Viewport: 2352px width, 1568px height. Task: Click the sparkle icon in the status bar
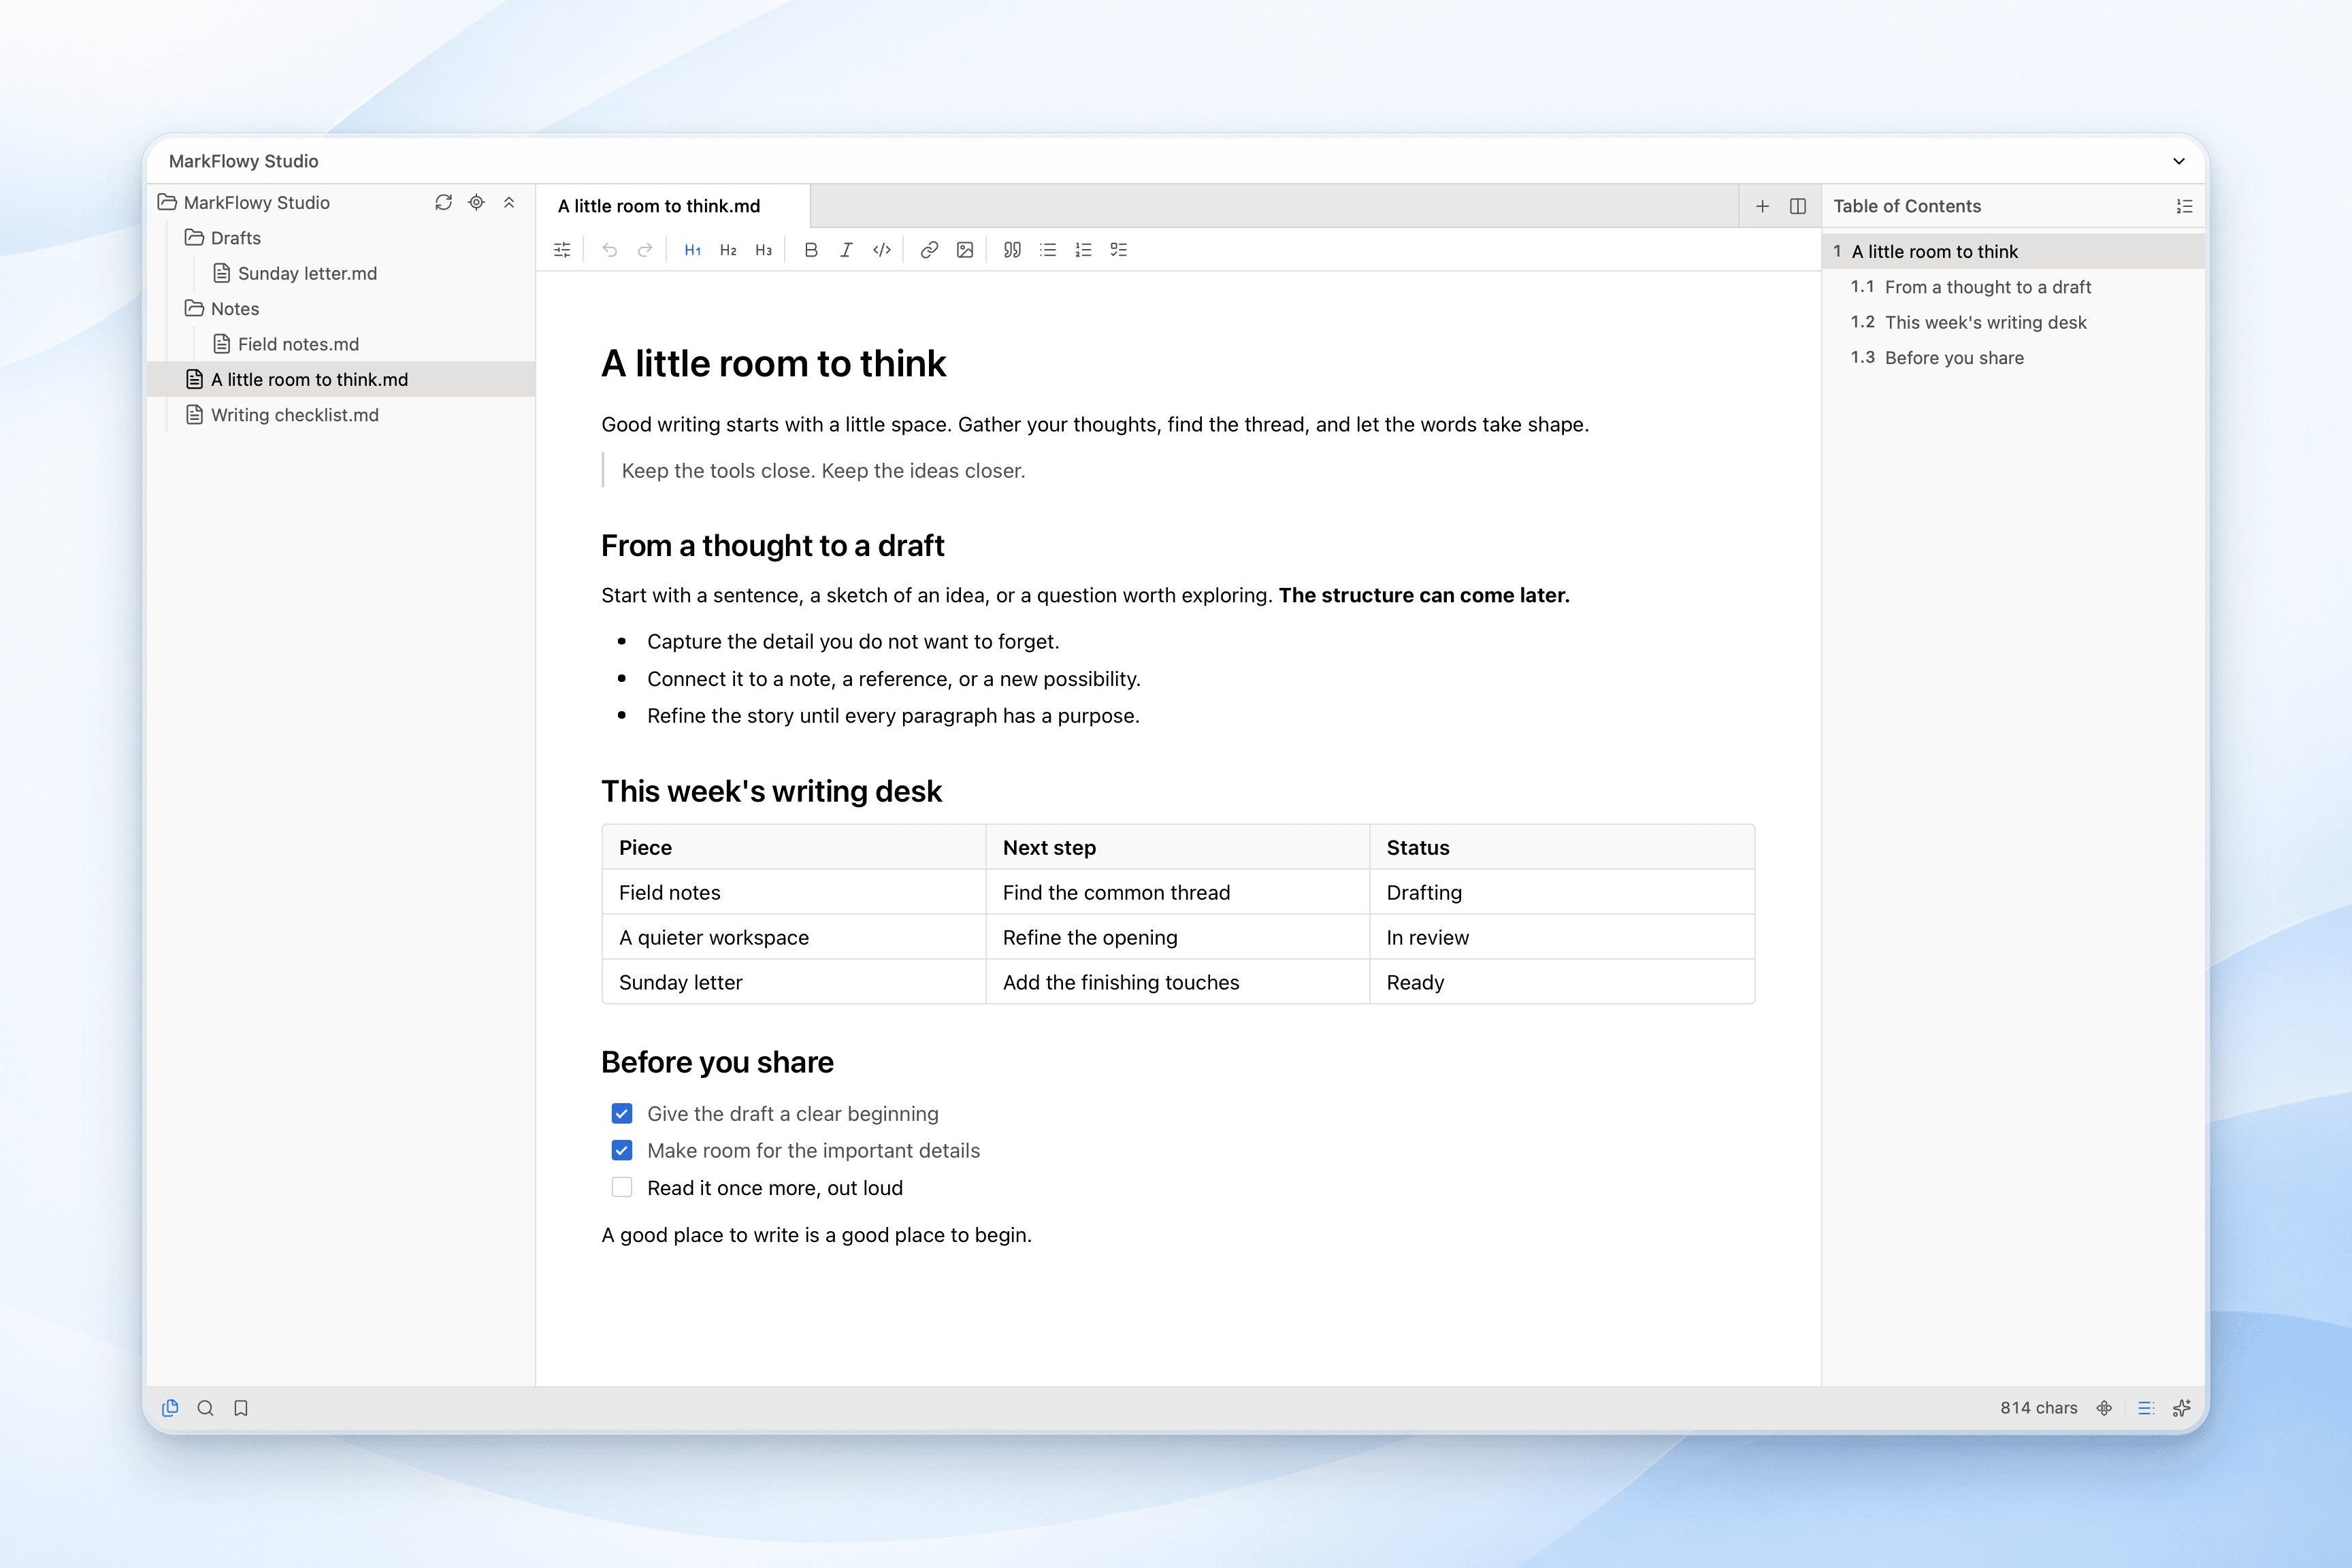click(2182, 1408)
